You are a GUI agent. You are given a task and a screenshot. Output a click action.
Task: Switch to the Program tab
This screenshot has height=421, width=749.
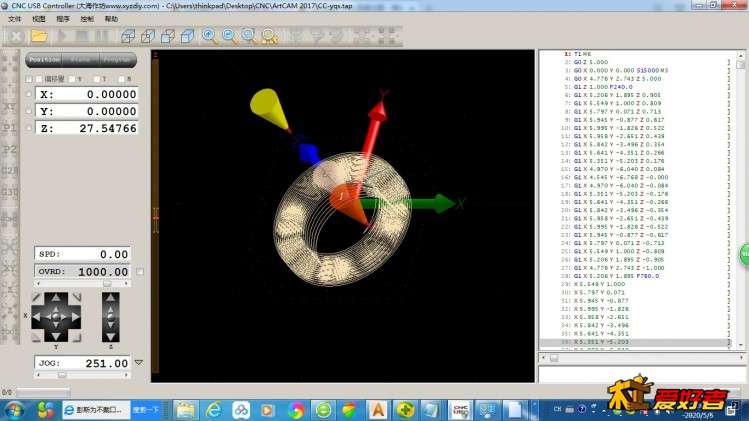117,60
